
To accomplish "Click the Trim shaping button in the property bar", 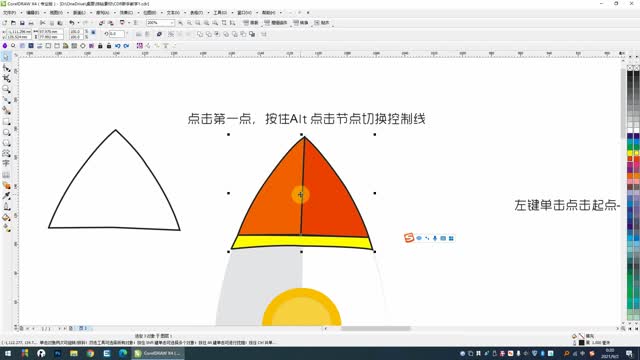I will [209, 34].
